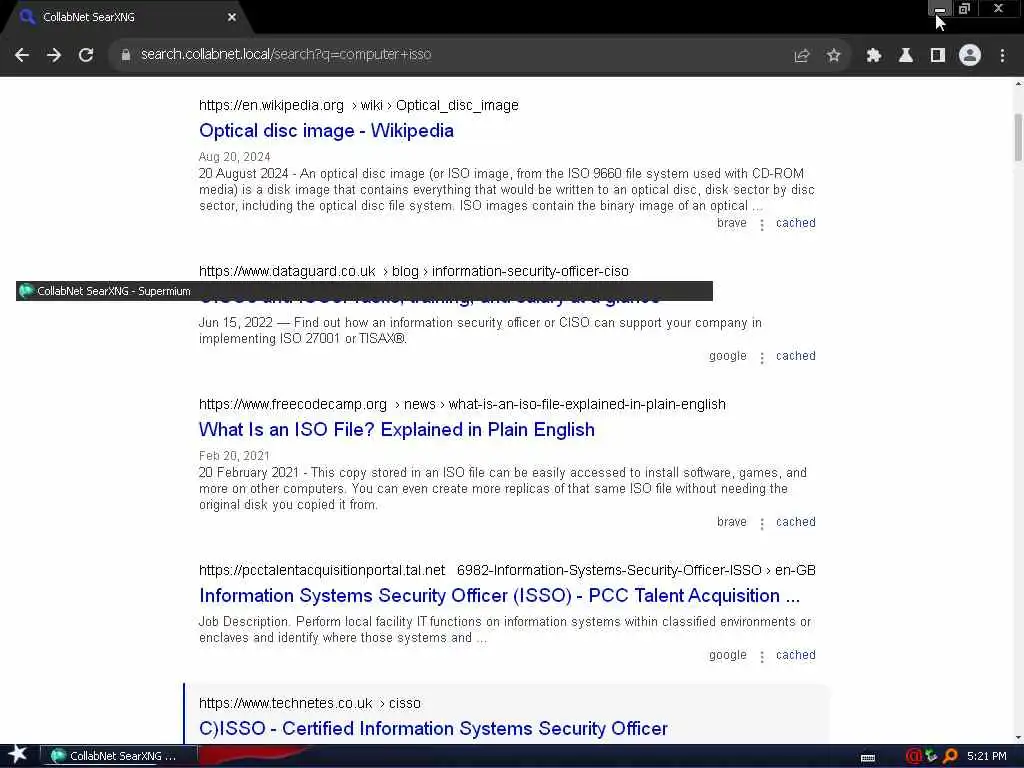Click the scrollbar down arrow
1024x768 pixels.
(x=1018, y=738)
